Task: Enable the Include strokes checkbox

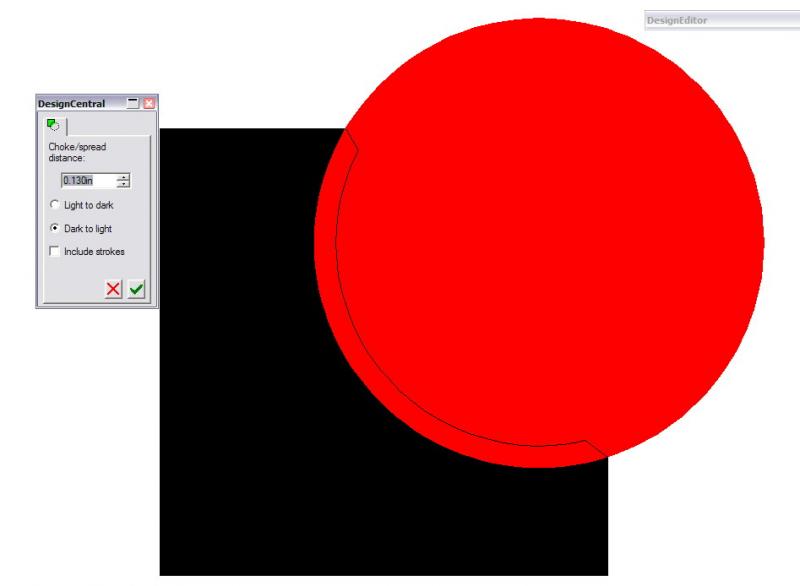Action: (54, 251)
